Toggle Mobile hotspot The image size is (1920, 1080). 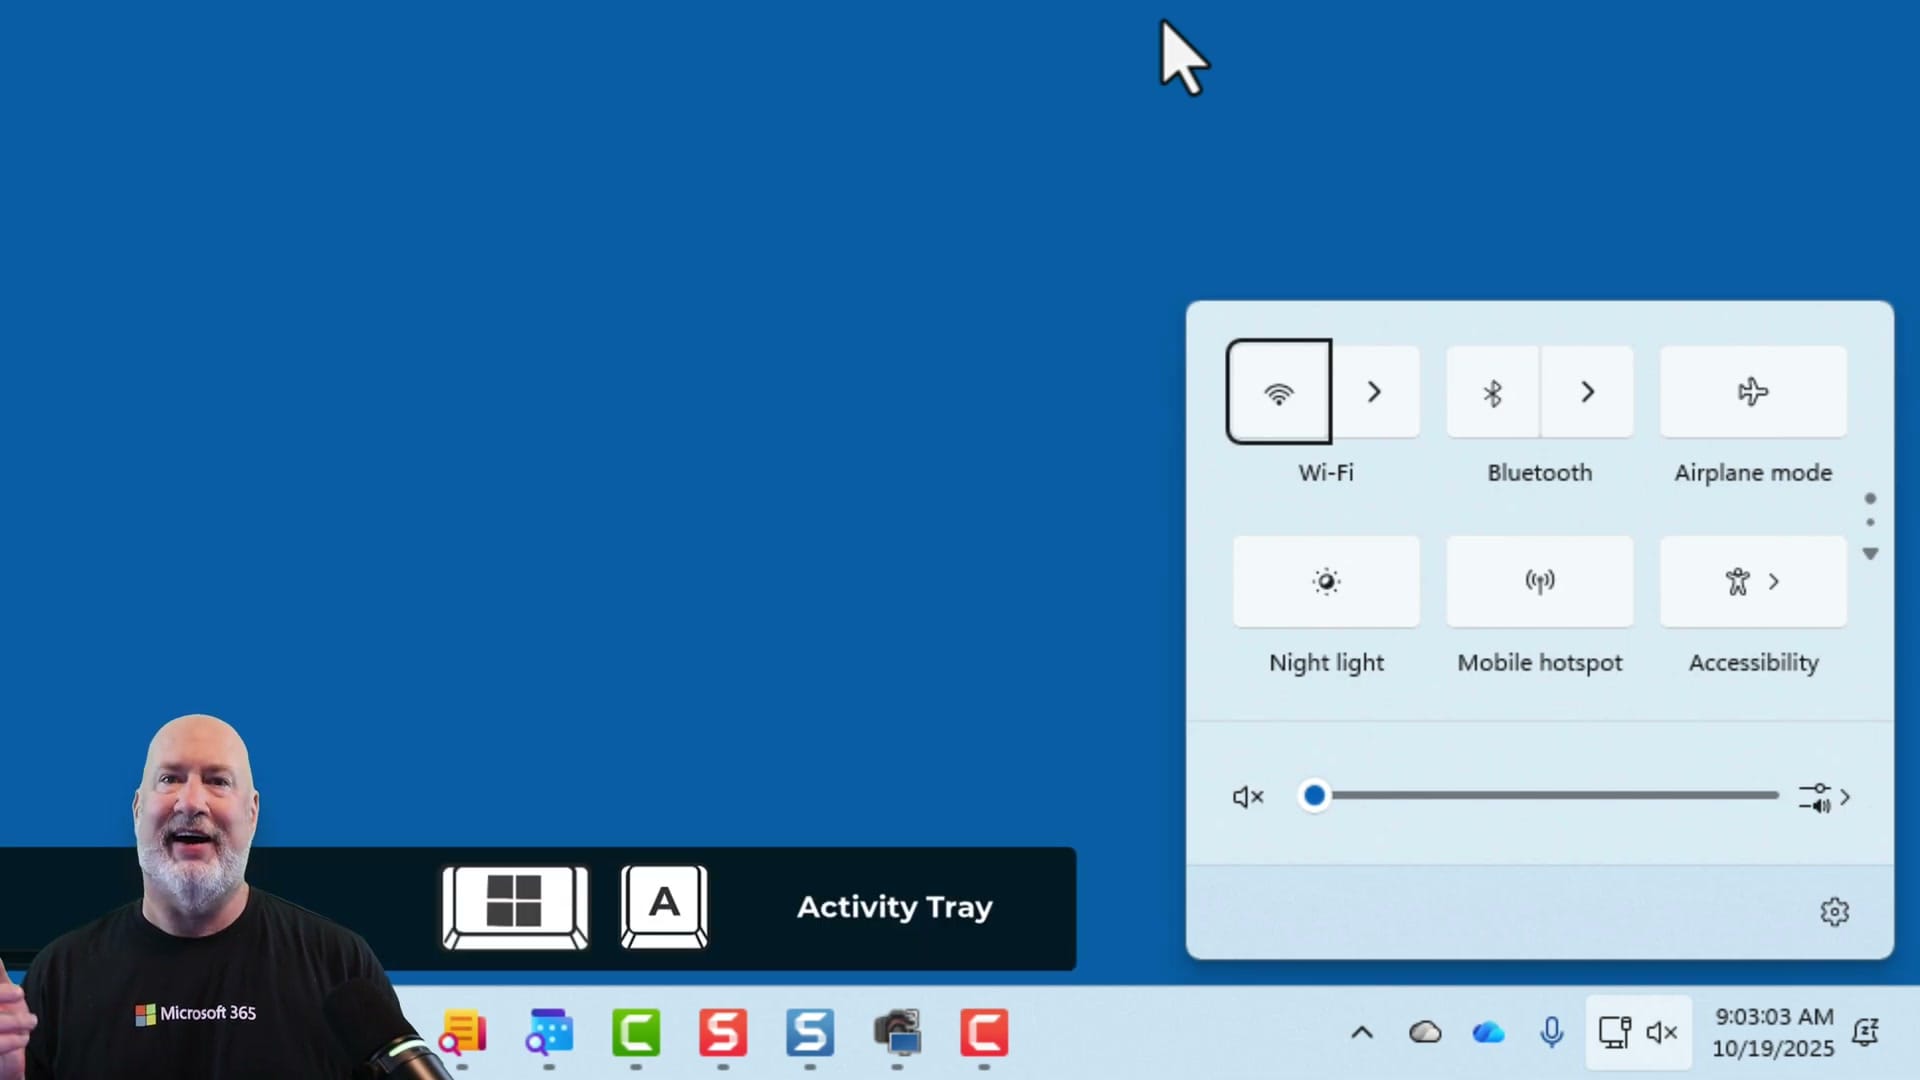[1540, 581]
